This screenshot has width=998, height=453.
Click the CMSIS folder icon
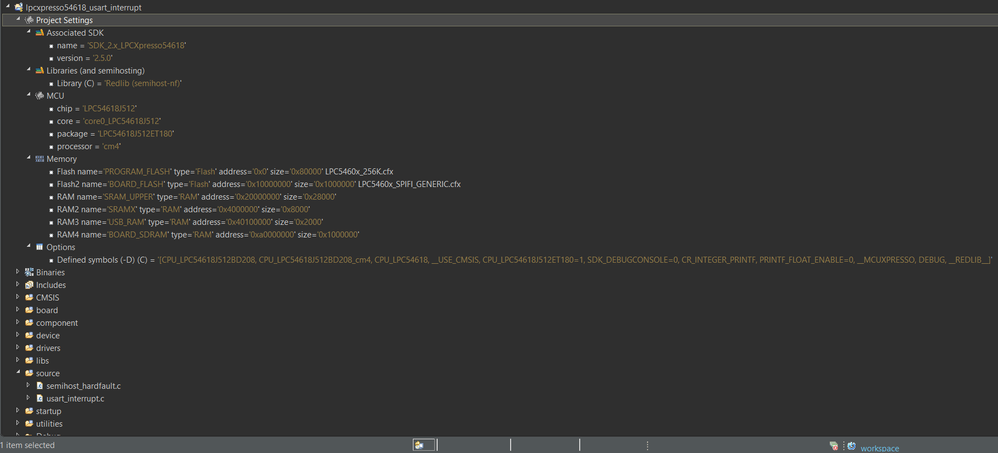click(29, 297)
